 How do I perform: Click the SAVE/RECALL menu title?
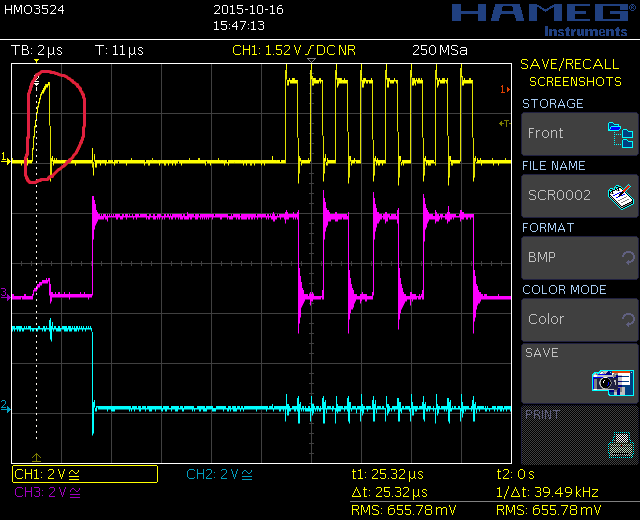[x=570, y=64]
